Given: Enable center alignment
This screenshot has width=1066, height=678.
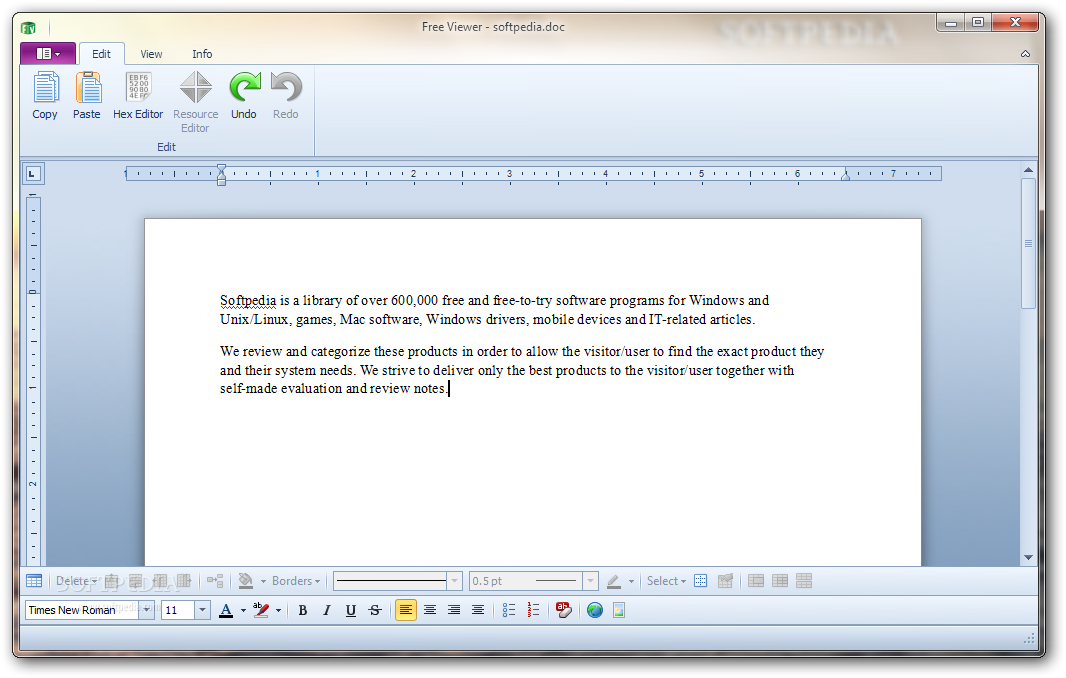Looking at the screenshot, I should click(430, 610).
